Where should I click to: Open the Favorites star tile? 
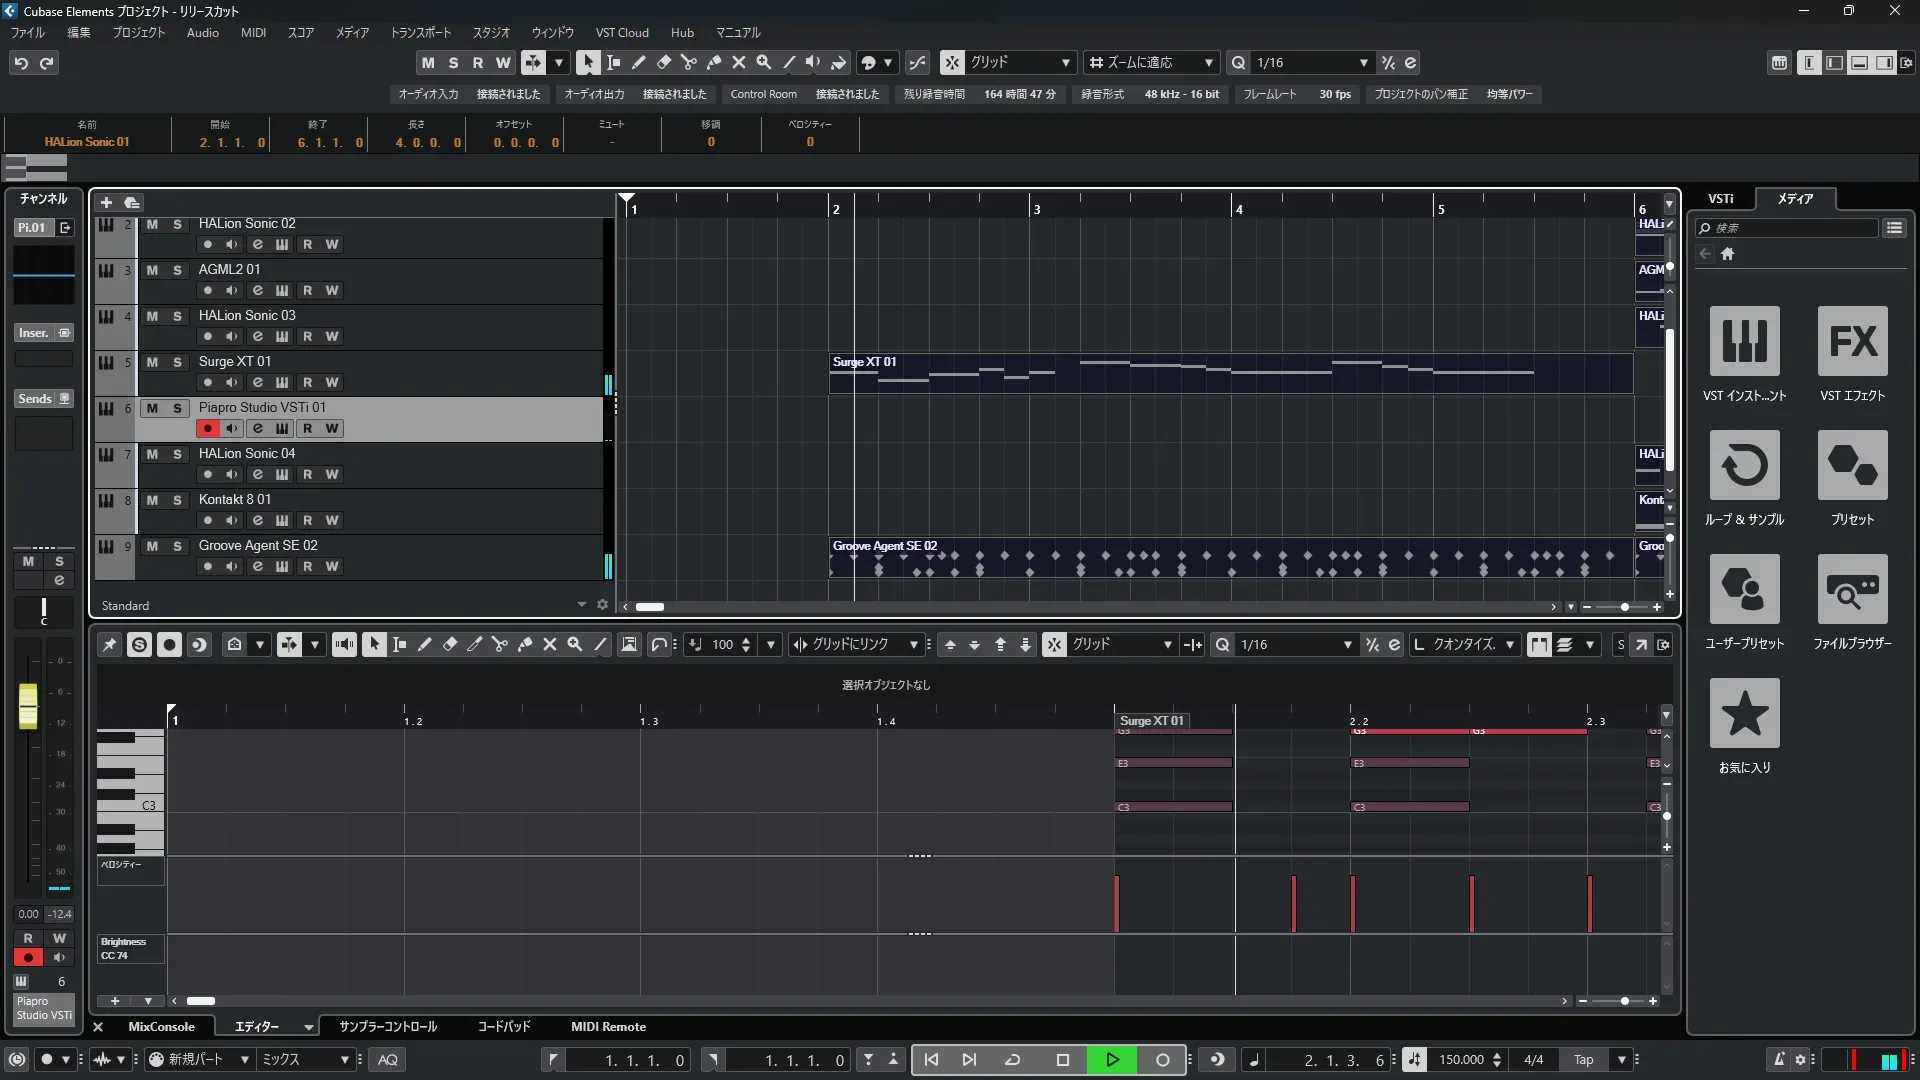(x=1744, y=713)
